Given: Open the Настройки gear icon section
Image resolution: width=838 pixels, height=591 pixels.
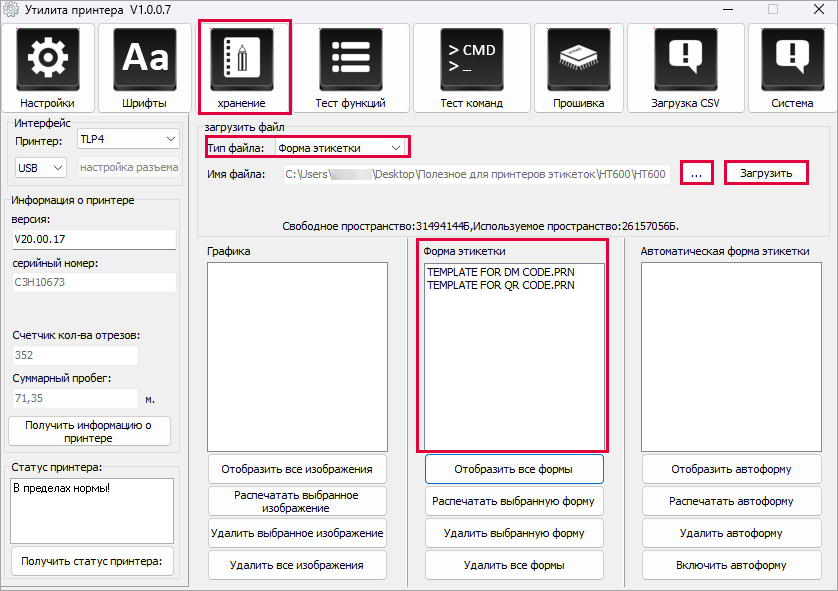Looking at the screenshot, I should 48,68.
